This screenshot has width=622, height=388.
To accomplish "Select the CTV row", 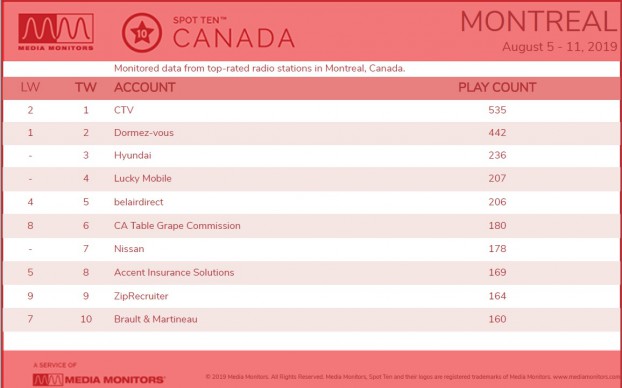I will point(311,110).
